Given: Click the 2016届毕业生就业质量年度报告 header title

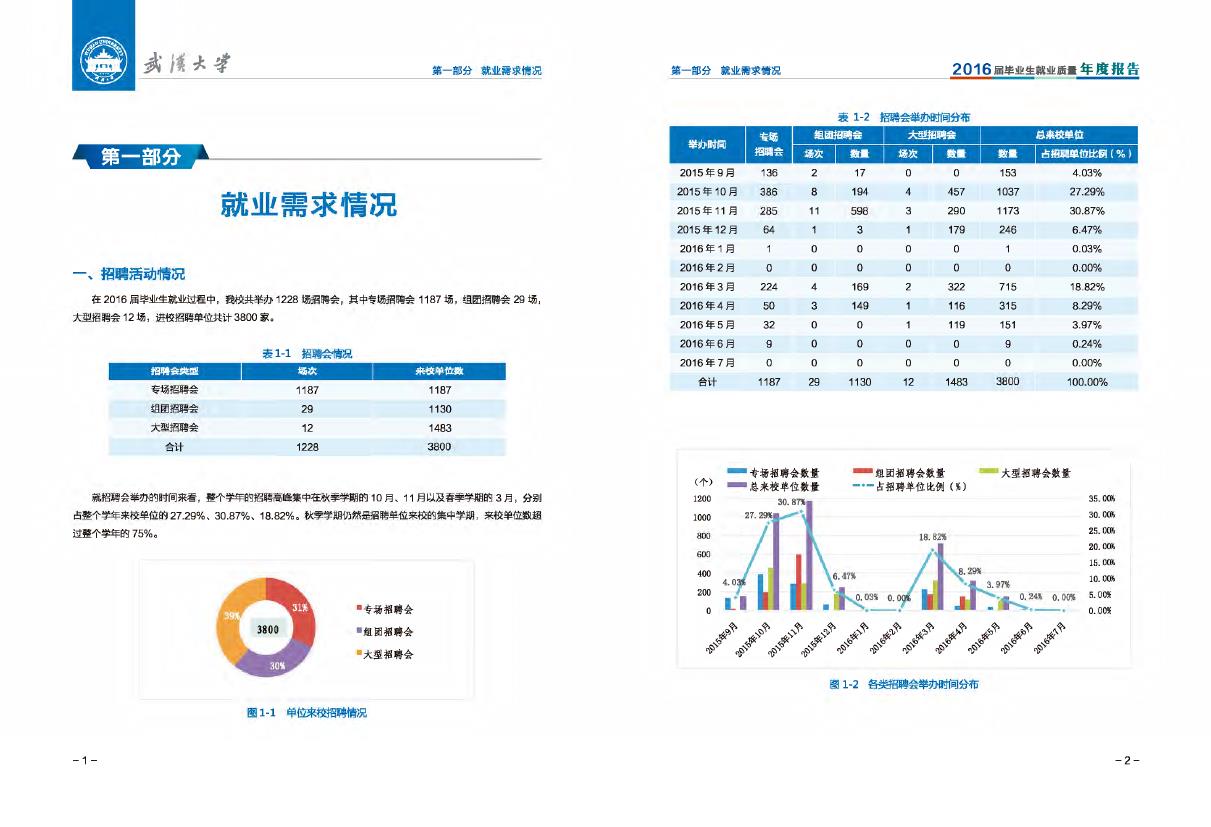Looking at the screenshot, I should coord(1045,69).
